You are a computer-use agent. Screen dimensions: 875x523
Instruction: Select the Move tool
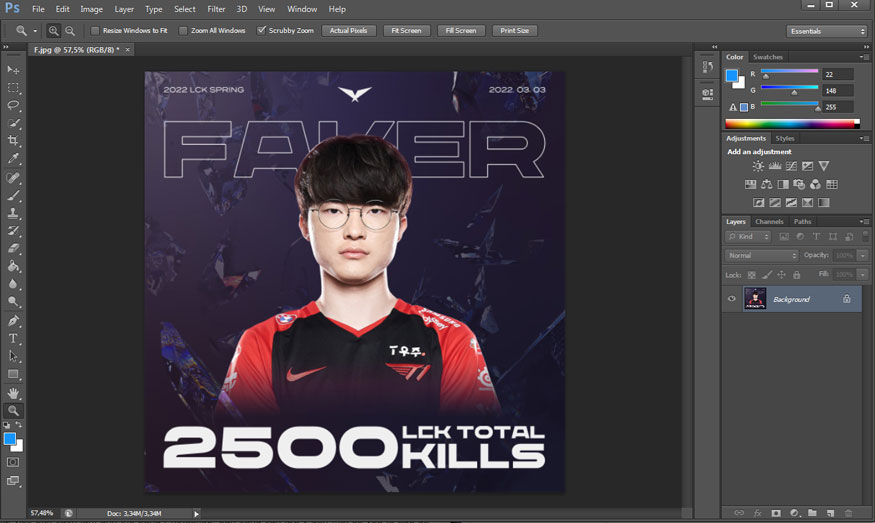tap(13, 69)
